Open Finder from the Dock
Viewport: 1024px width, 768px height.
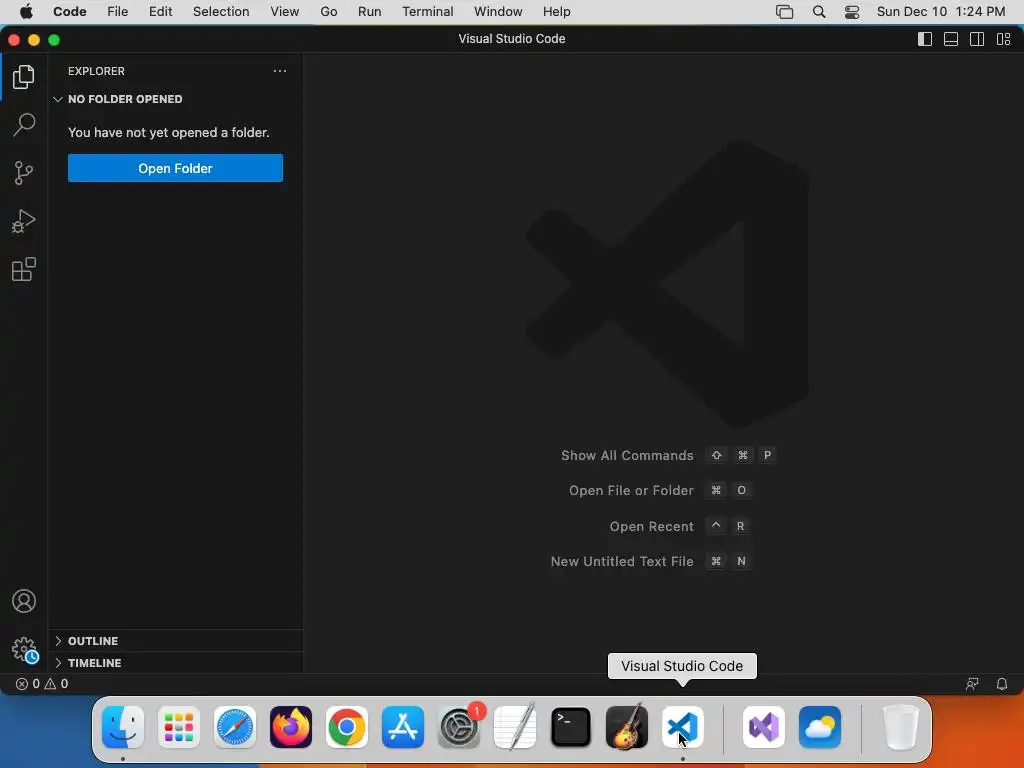pos(123,727)
